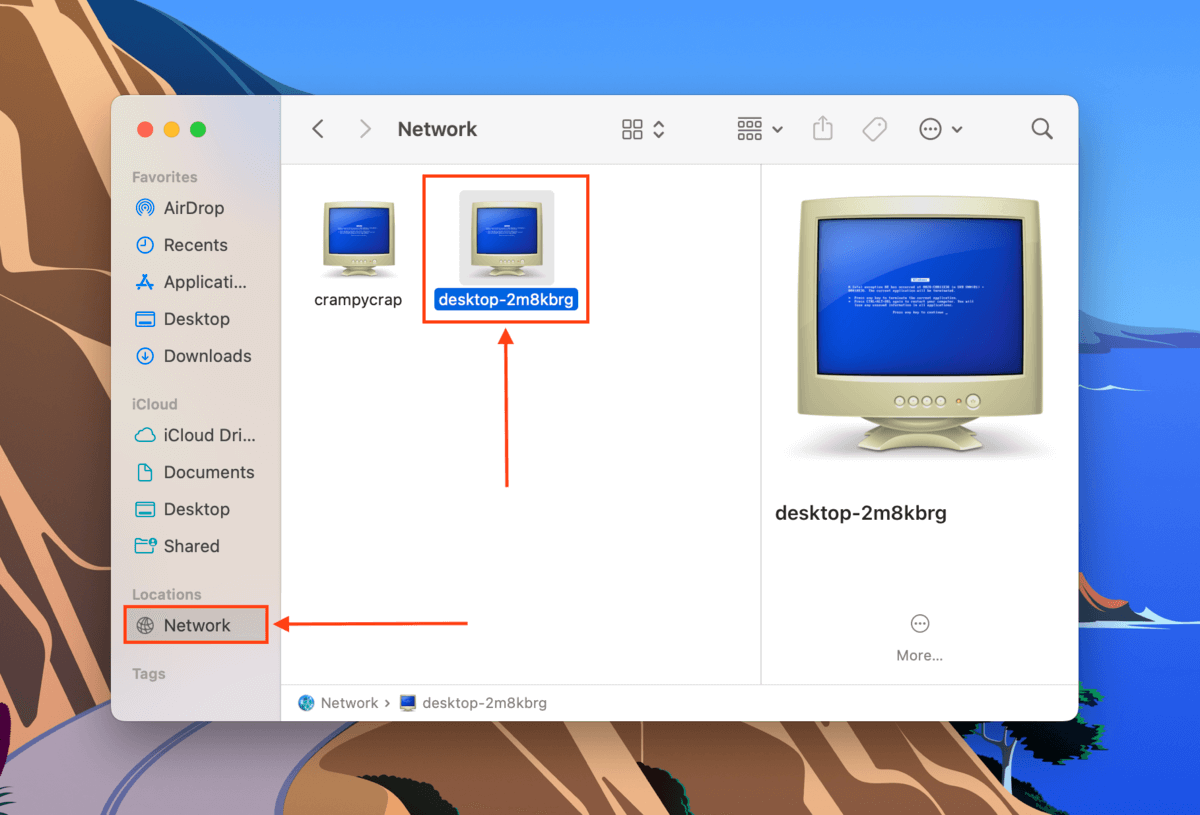Image resolution: width=1200 pixels, height=815 pixels.
Task: Select Network under Locations
Action: 196,625
